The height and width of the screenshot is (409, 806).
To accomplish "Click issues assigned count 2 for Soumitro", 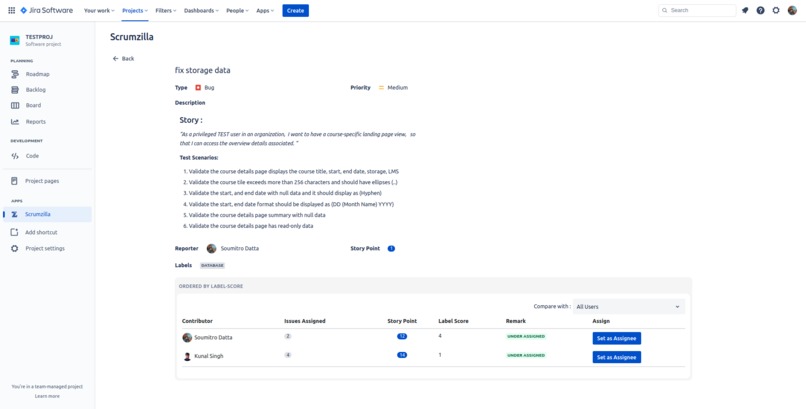I will 288,336.
